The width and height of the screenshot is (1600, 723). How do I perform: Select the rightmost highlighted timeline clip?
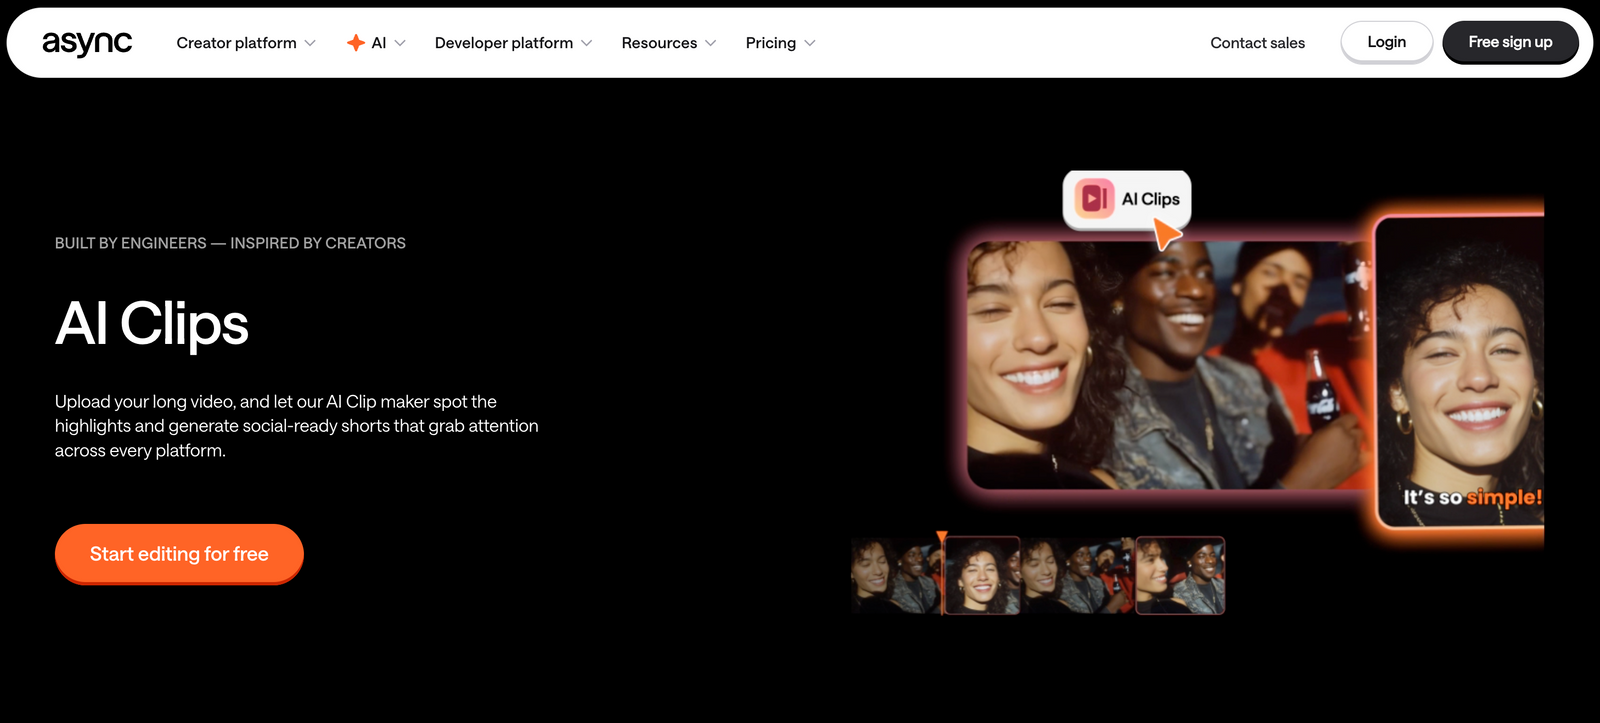point(1180,575)
